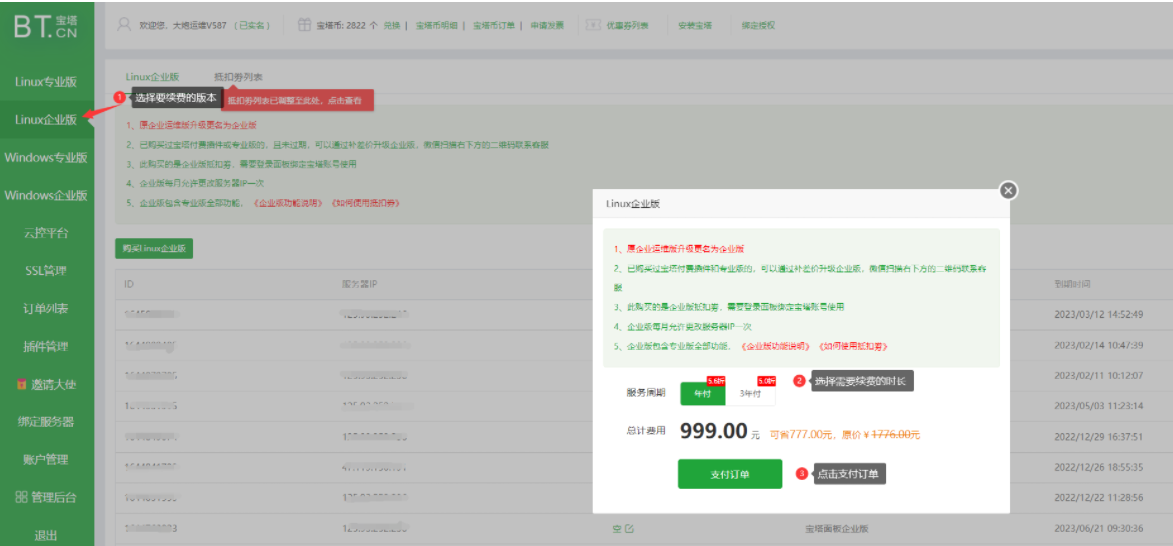This screenshot has width=1173, height=546.
Task: Click the coupon ticket icon
Action: coord(593,25)
